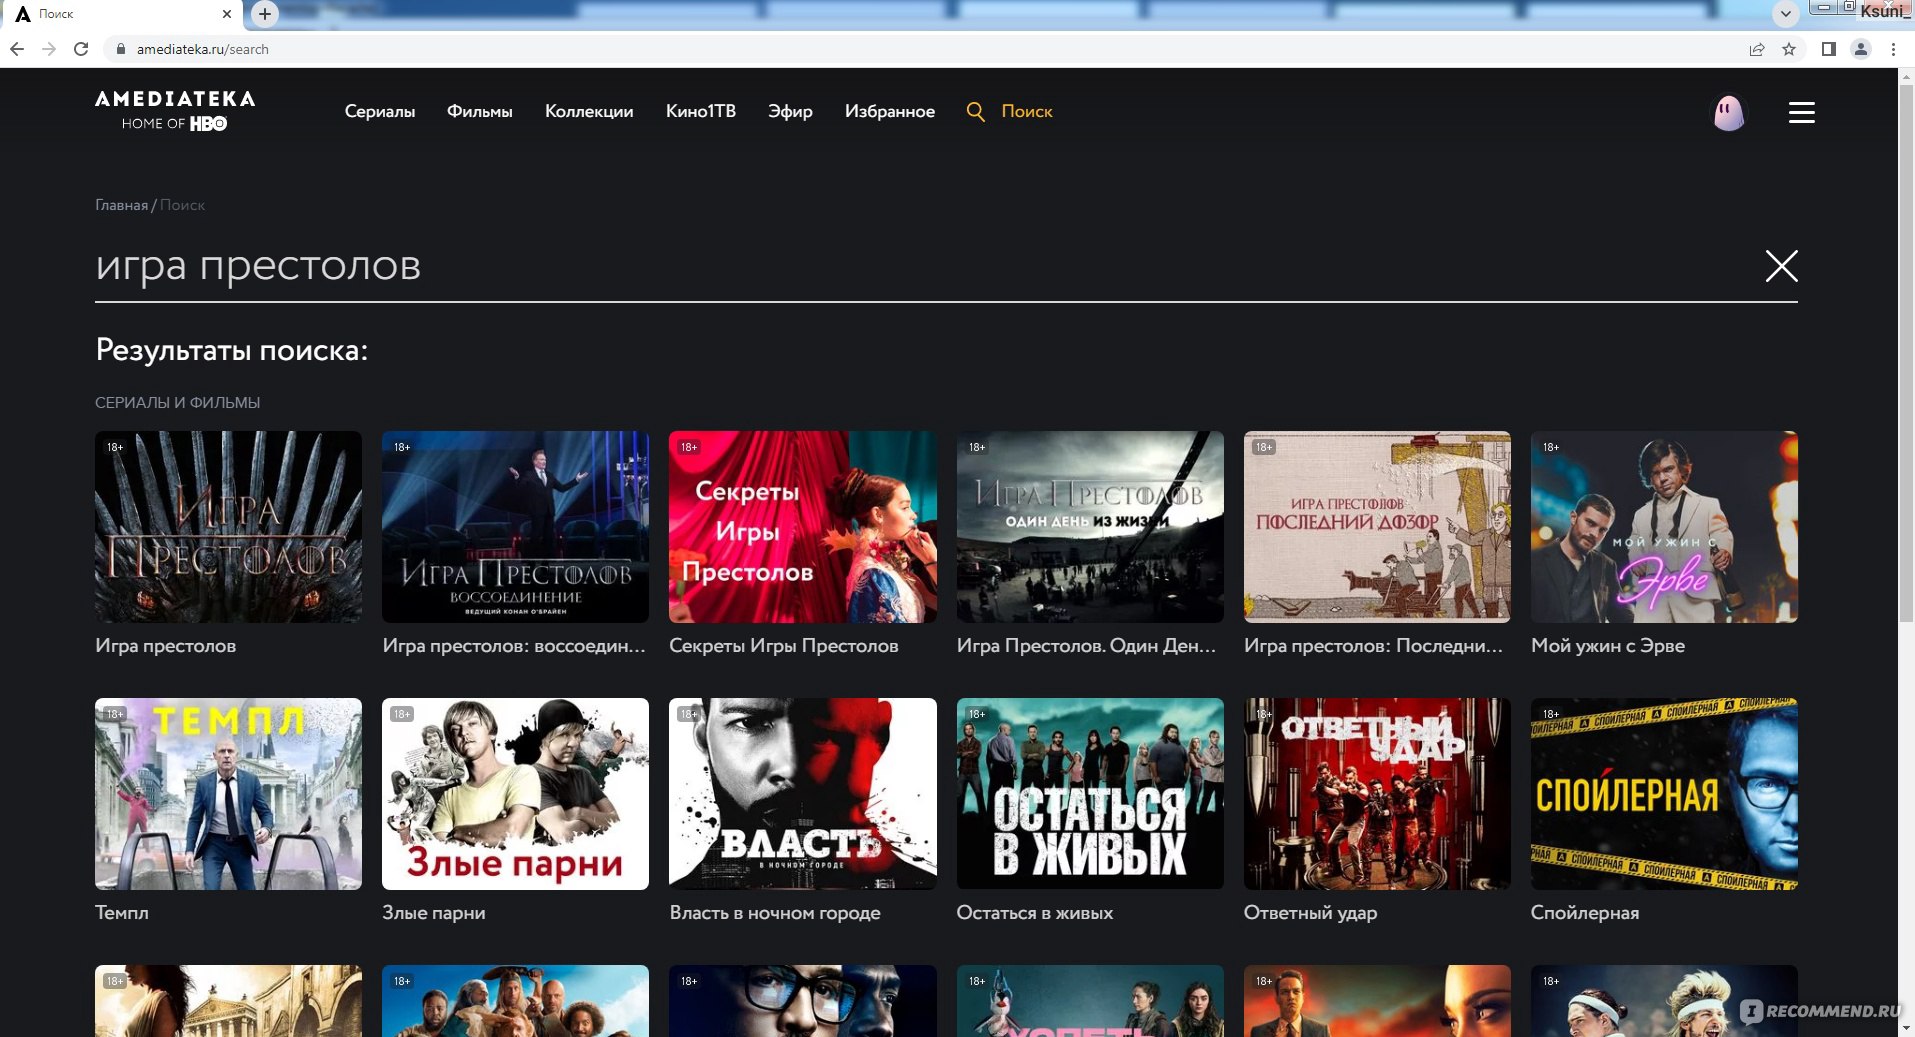Open the Коллекции section

click(589, 111)
